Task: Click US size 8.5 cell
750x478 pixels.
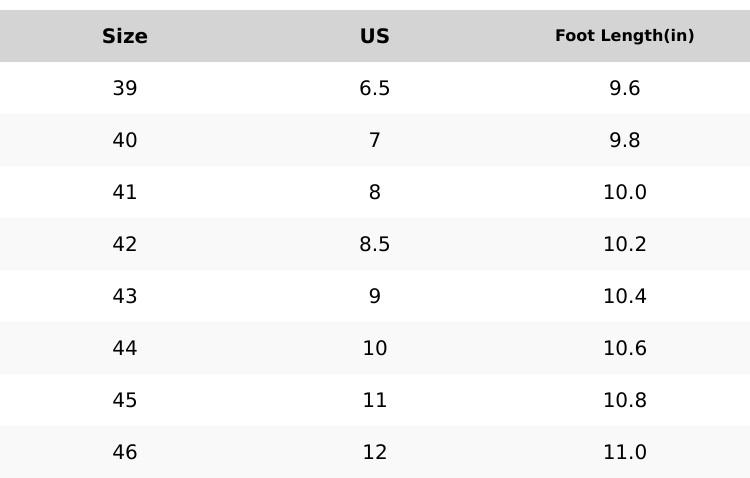Action: pyautogui.click(x=375, y=244)
